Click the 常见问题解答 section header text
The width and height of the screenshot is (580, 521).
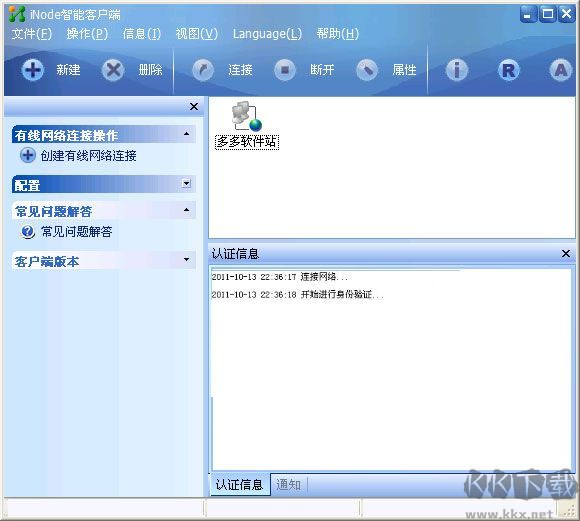coord(53,211)
